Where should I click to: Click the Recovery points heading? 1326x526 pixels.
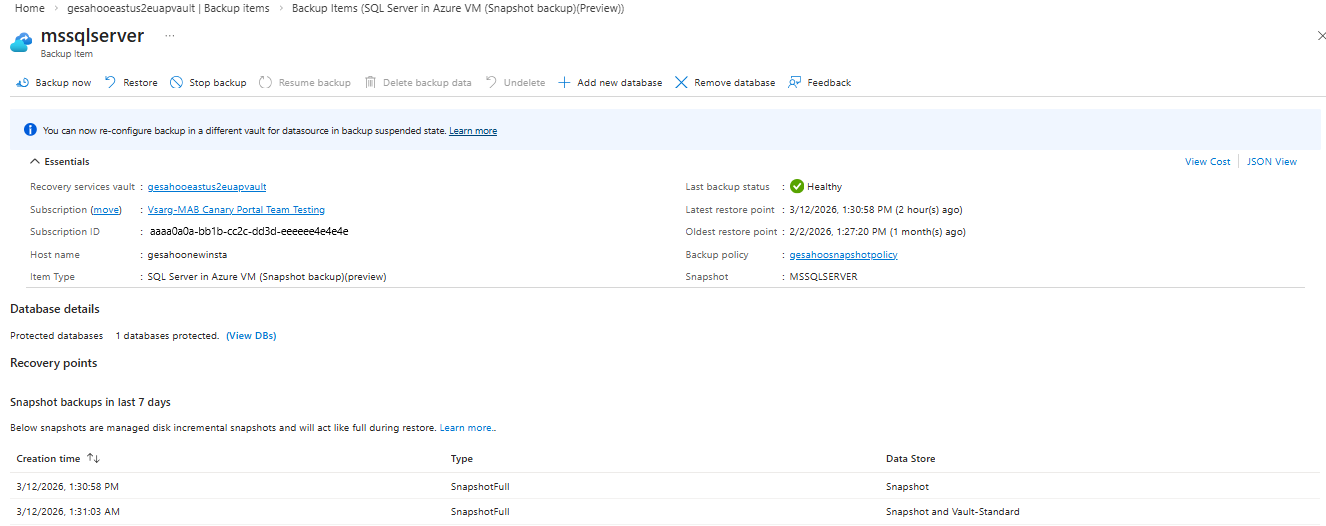[x=54, y=363]
